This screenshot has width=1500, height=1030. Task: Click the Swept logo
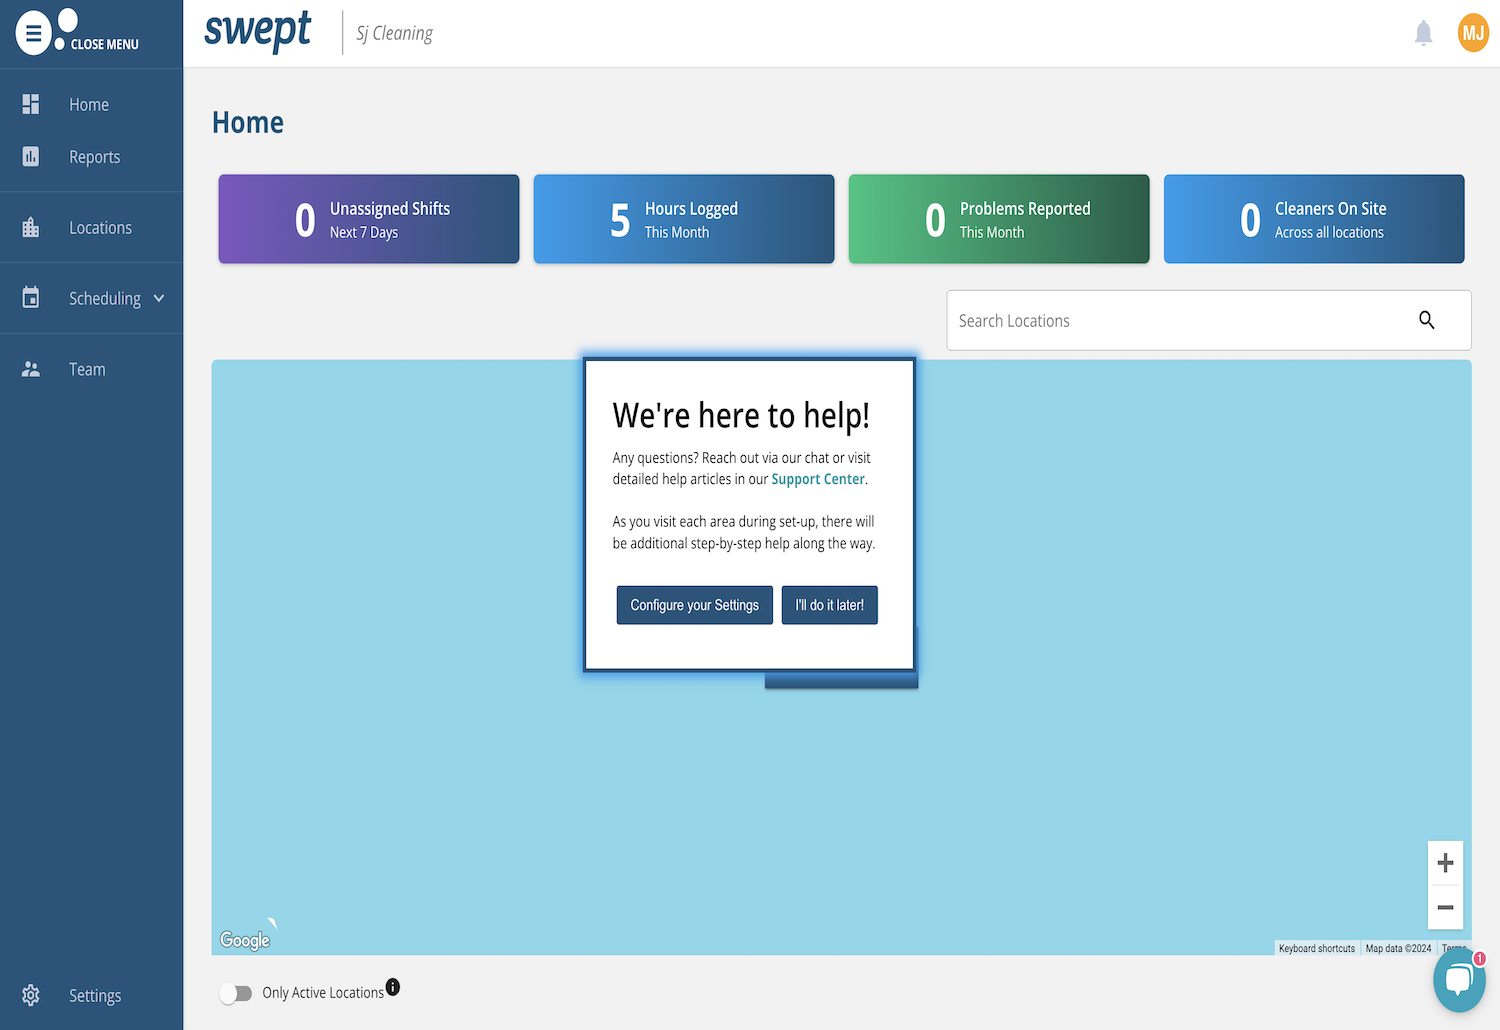[258, 32]
